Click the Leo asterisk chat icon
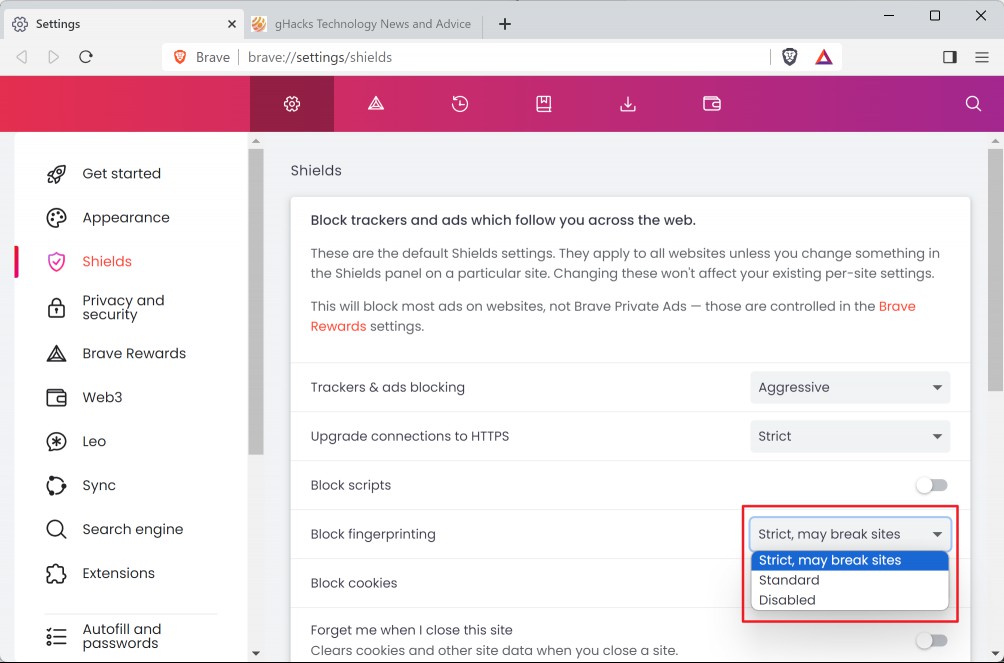This screenshot has width=1004, height=663. 56,441
